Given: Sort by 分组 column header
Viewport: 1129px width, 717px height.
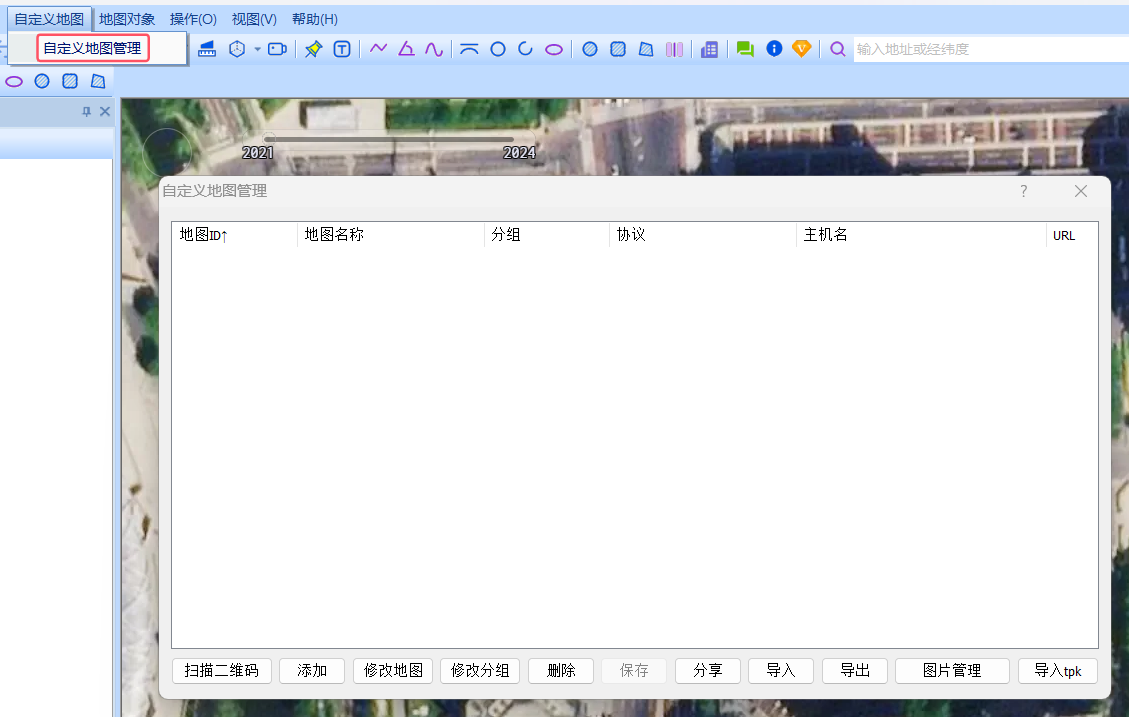Looking at the screenshot, I should (546, 235).
